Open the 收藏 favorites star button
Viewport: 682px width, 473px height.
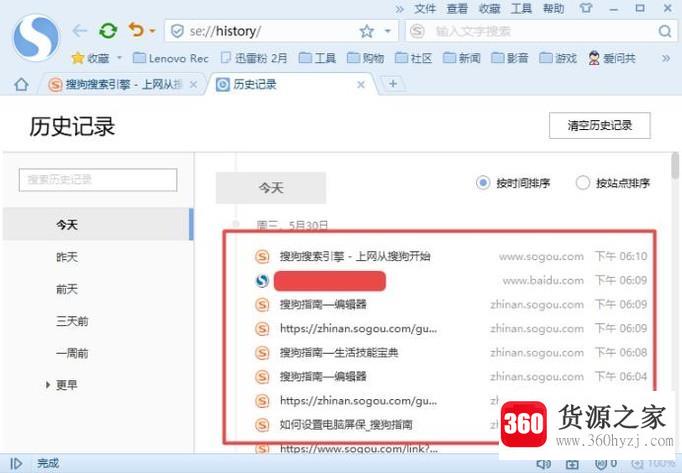[90, 58]
